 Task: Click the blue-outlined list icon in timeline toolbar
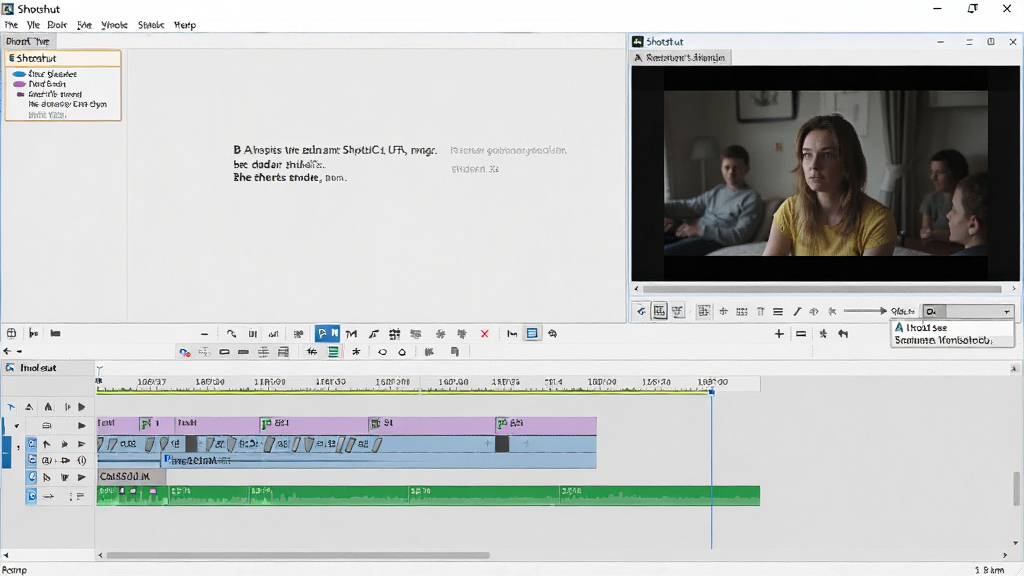(x=532, y=334)
